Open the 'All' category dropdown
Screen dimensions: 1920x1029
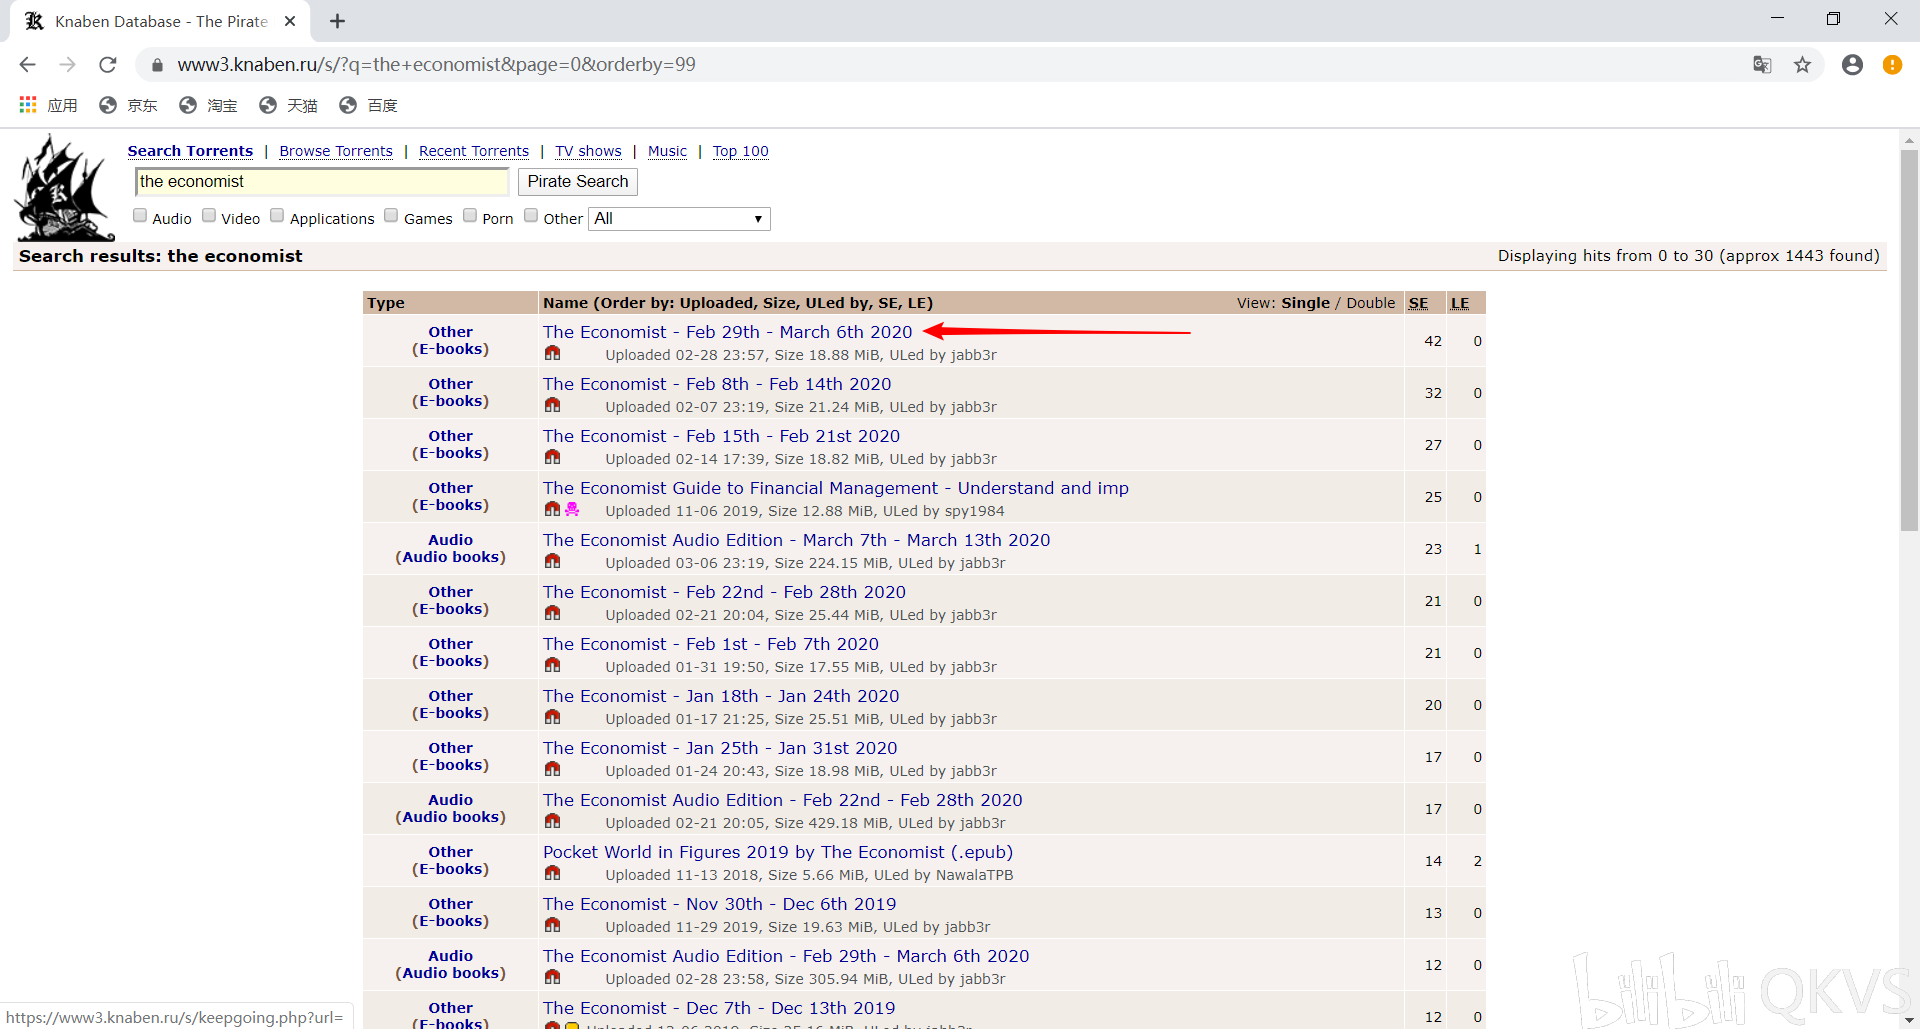tap(679, 219)
